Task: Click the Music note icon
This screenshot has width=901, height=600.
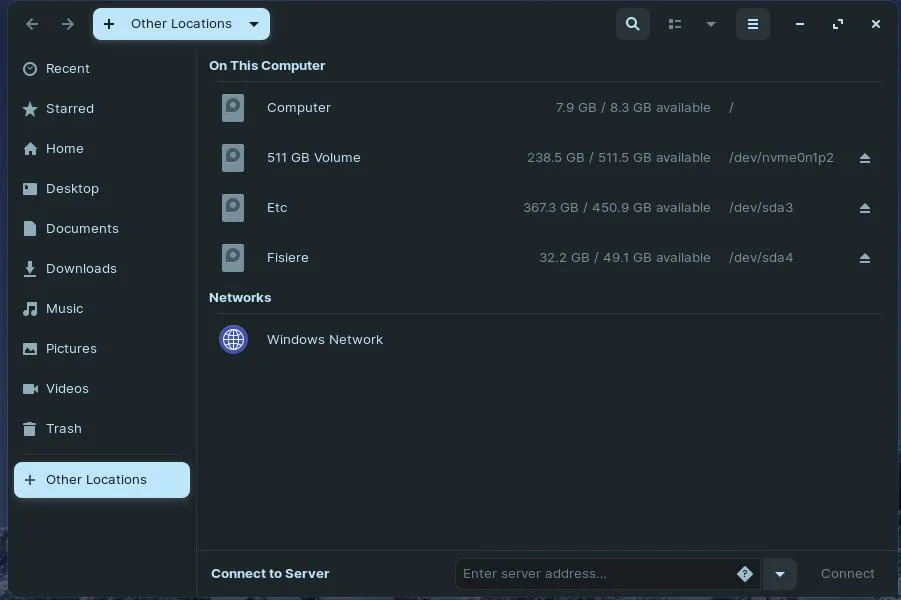Action: tap(30, 309)
